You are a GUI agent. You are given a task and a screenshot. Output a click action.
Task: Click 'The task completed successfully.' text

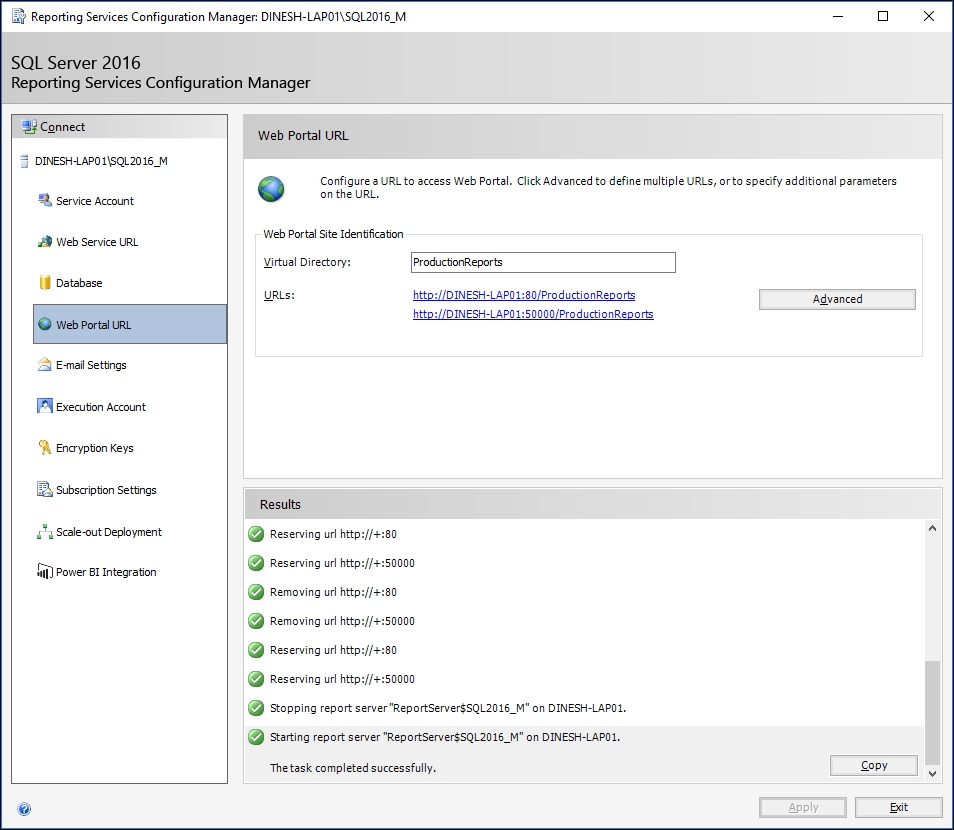pos(353,768)
